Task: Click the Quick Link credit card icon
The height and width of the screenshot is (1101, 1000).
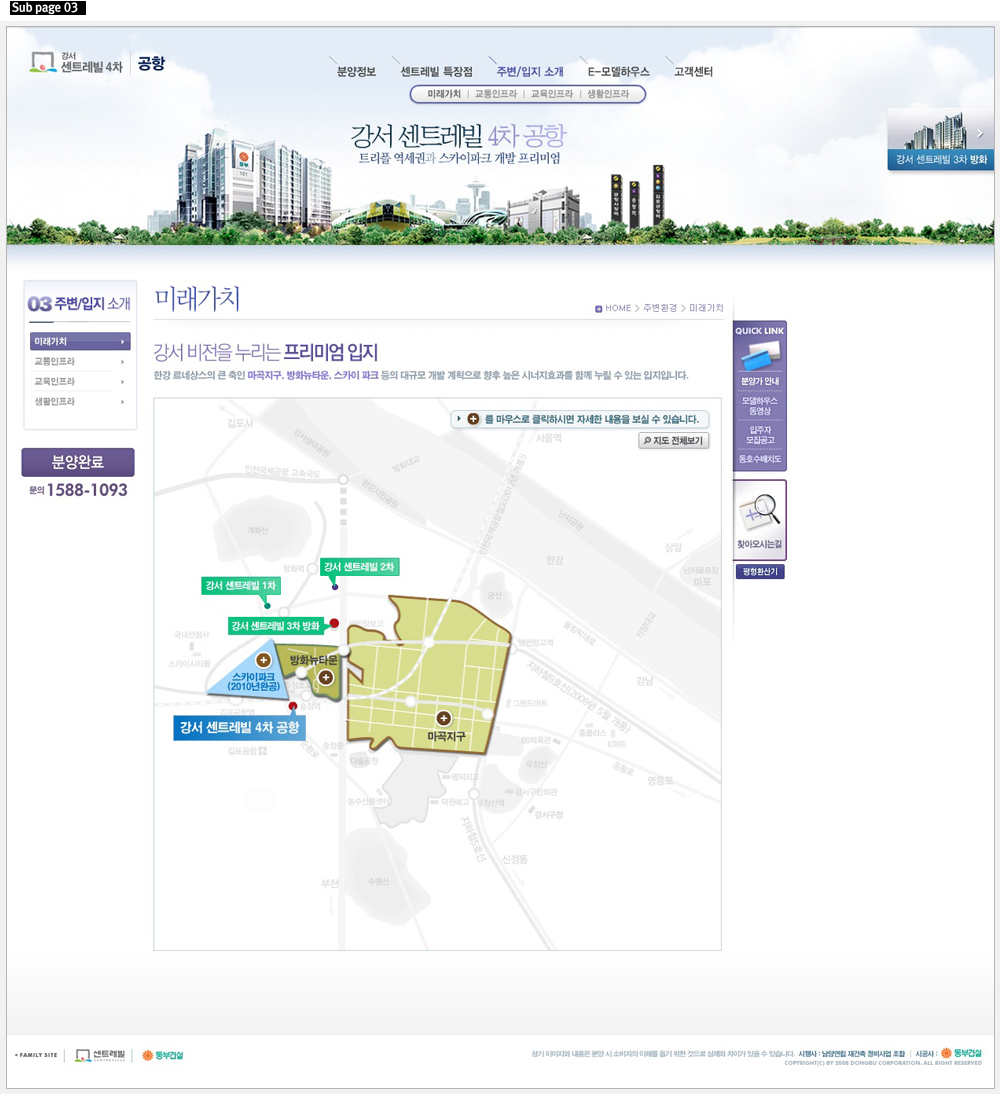Action: 760,354
